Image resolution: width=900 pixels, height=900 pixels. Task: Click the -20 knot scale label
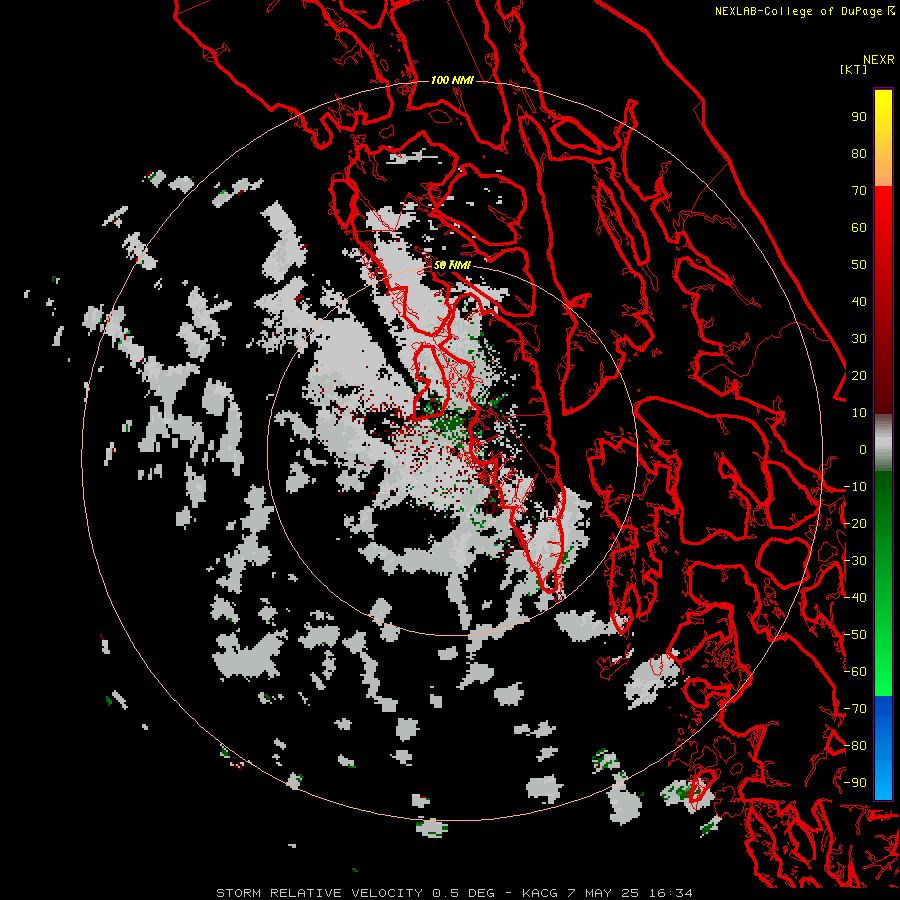pyautogui.click(x=855, y=524)
